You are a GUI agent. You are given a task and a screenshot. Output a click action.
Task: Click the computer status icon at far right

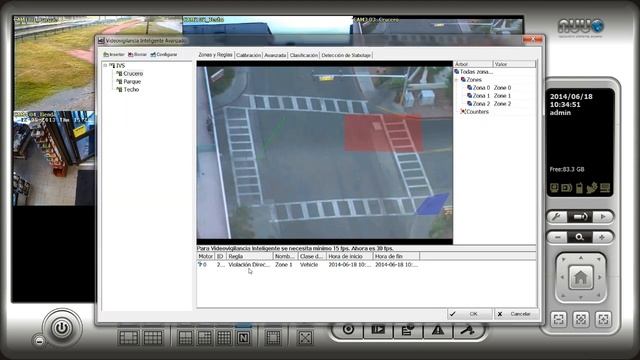[x=605, y=188]
